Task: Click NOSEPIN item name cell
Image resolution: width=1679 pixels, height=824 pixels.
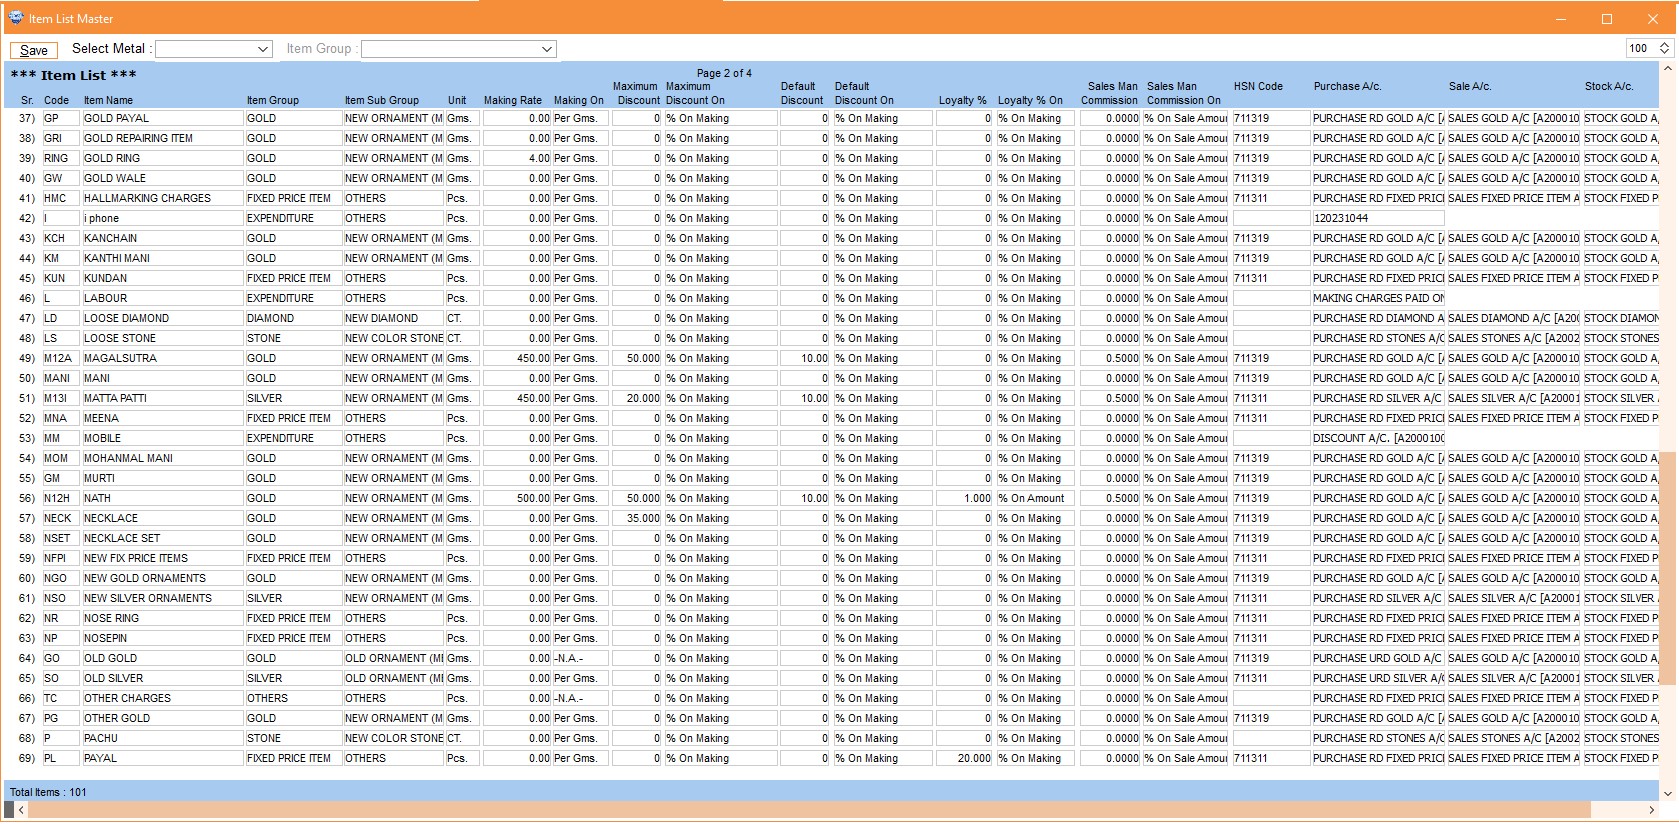Action: pyautogui.click(x=163, y=638)
